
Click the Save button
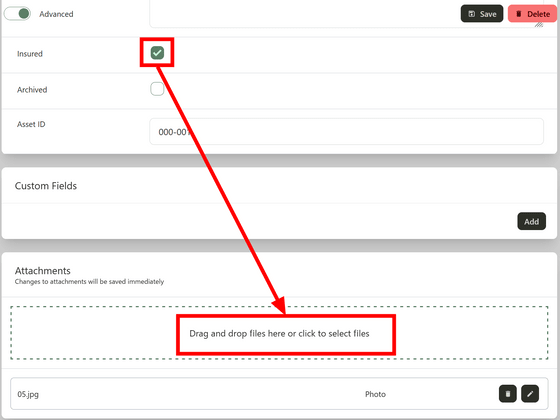tap(482, 14)
